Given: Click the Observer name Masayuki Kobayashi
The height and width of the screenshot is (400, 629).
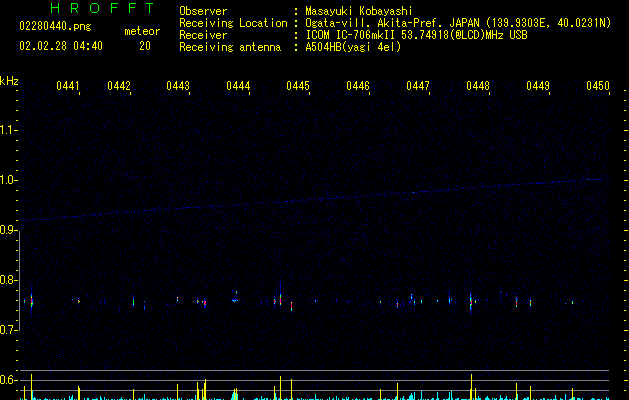Looking at the screenshot, I should click(x=359, y=11).
